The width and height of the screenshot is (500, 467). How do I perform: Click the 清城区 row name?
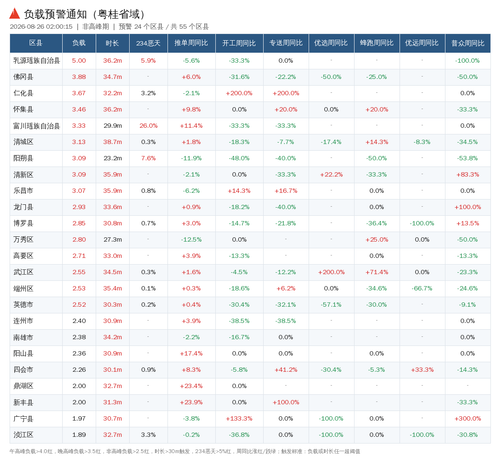pos(23,142)
